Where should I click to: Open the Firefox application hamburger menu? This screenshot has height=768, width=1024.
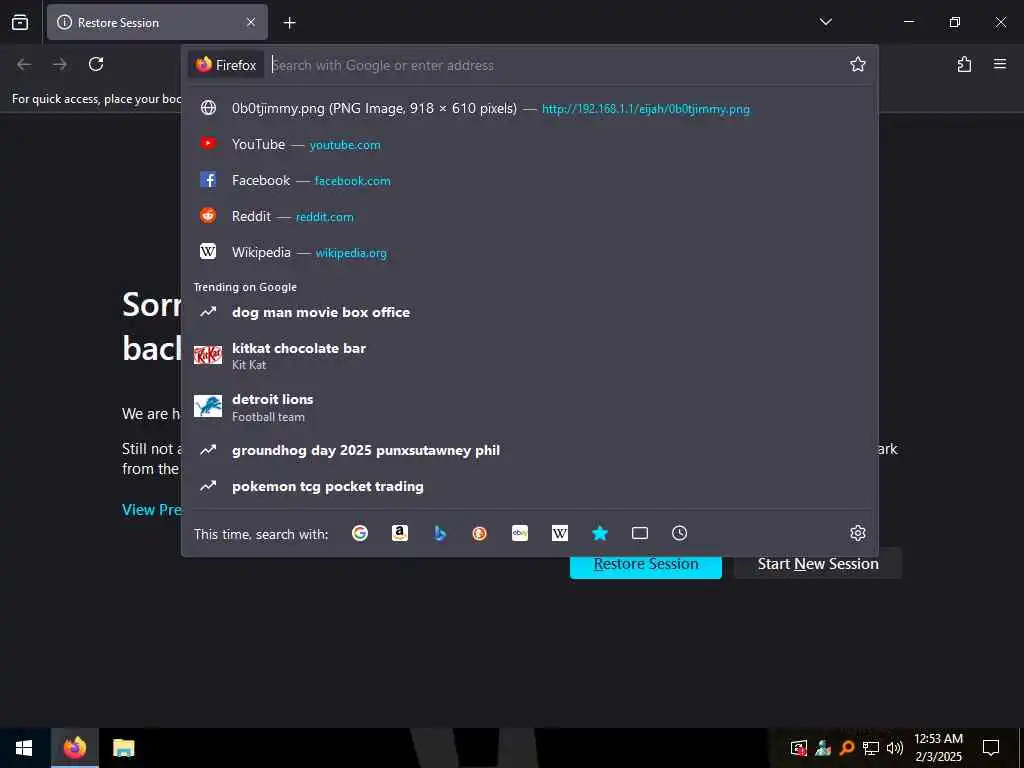tap(1000, 64)
